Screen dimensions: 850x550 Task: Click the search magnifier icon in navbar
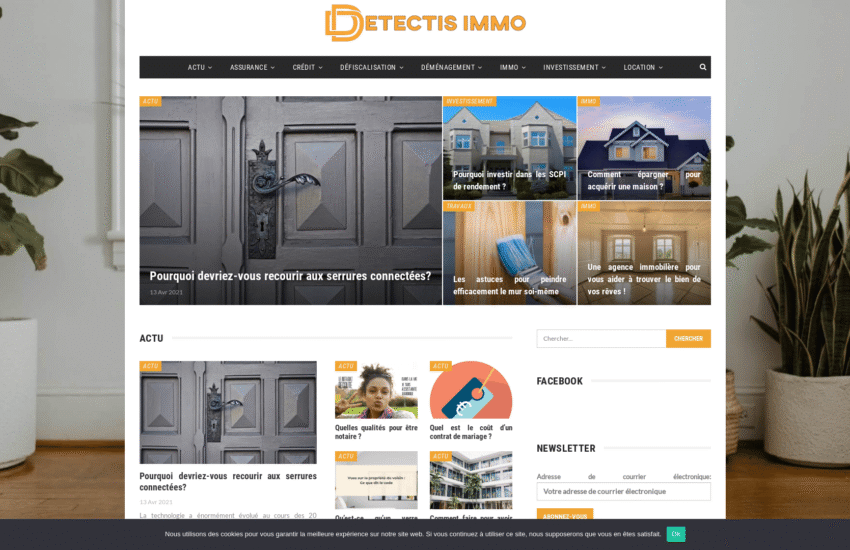[702, 67]
